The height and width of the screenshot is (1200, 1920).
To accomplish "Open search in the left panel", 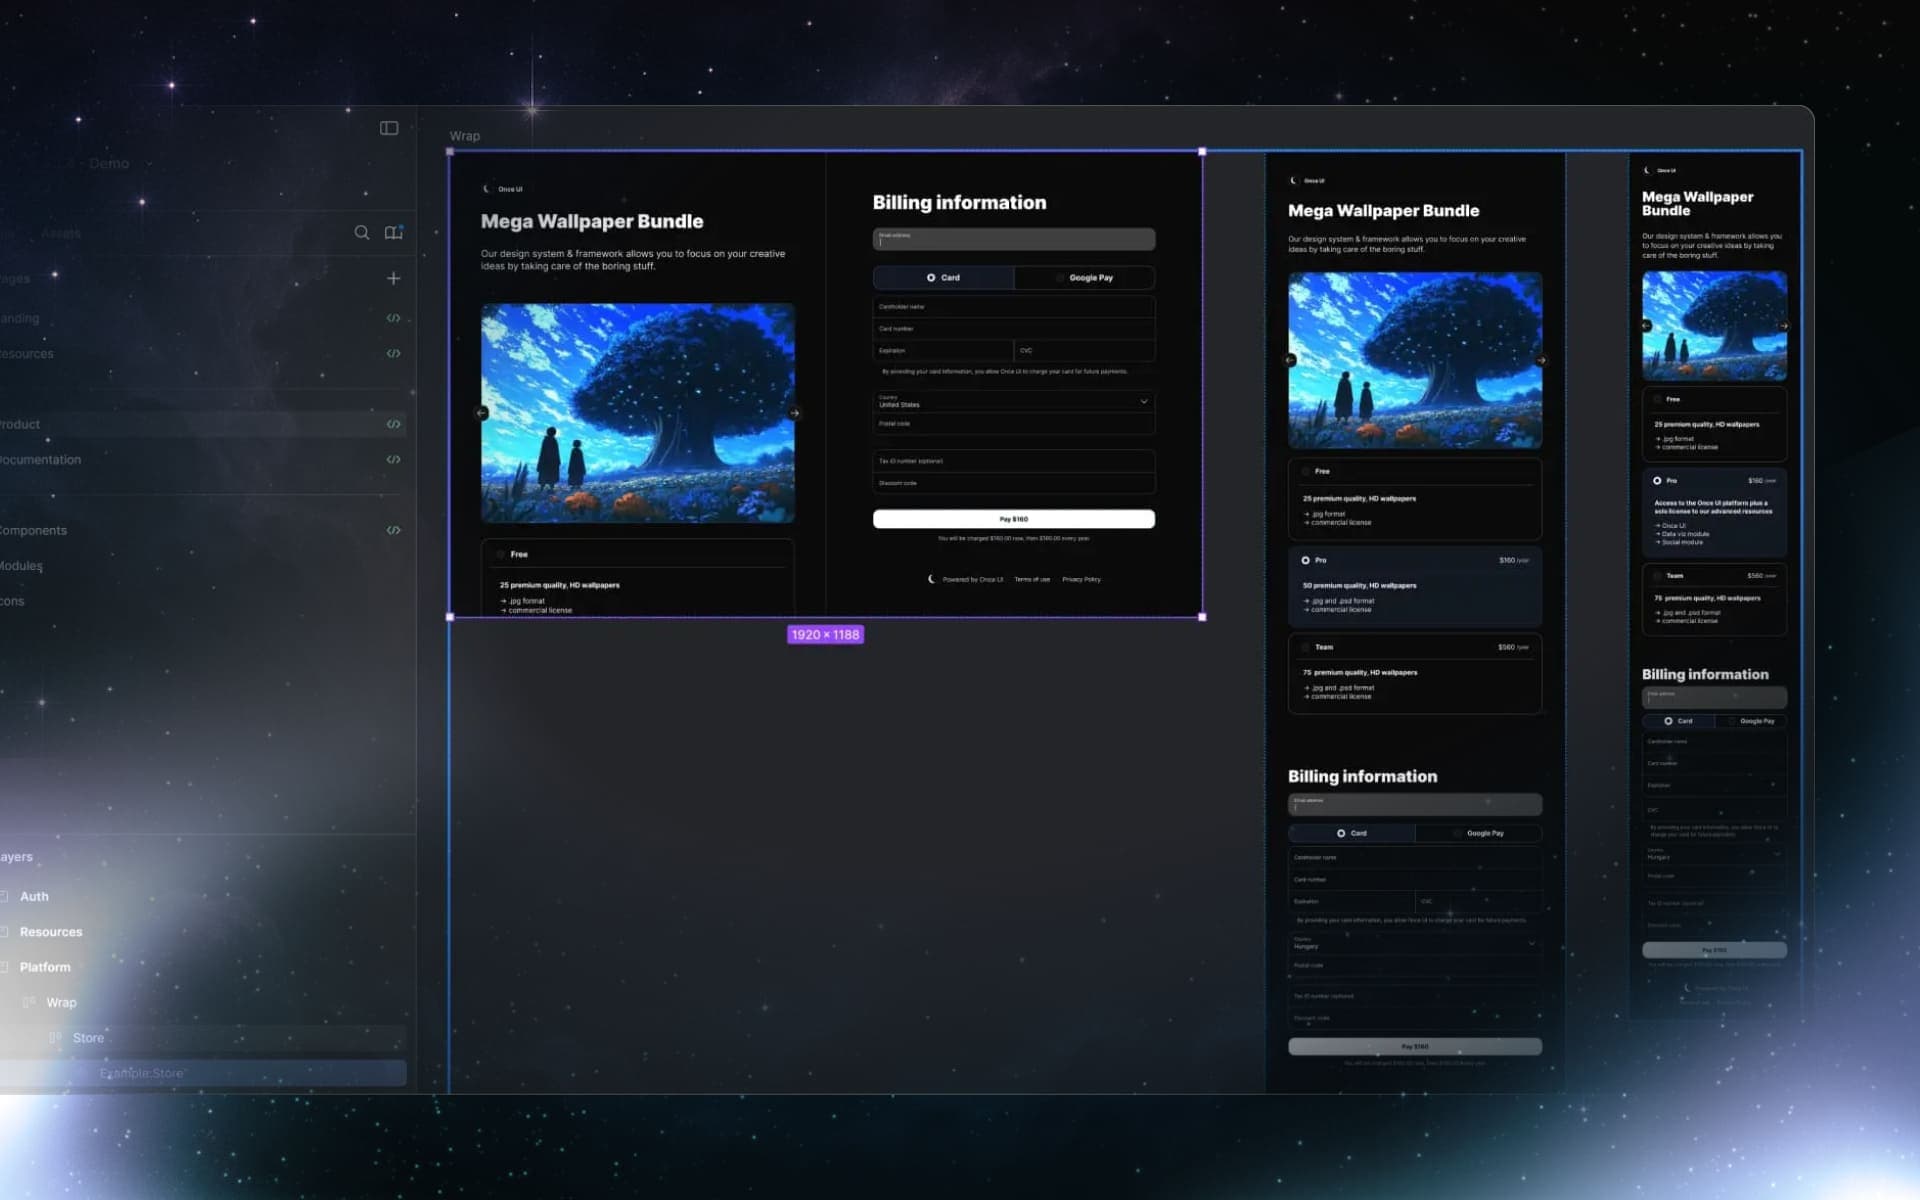I will (x=362, y=232).
